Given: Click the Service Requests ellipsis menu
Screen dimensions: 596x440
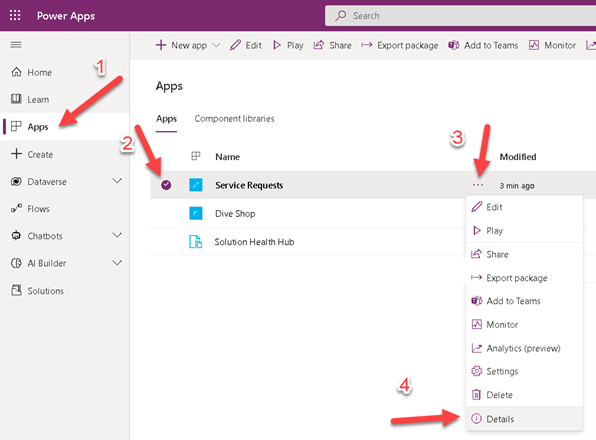Looking at the screenshot, I should pos(478,185).
